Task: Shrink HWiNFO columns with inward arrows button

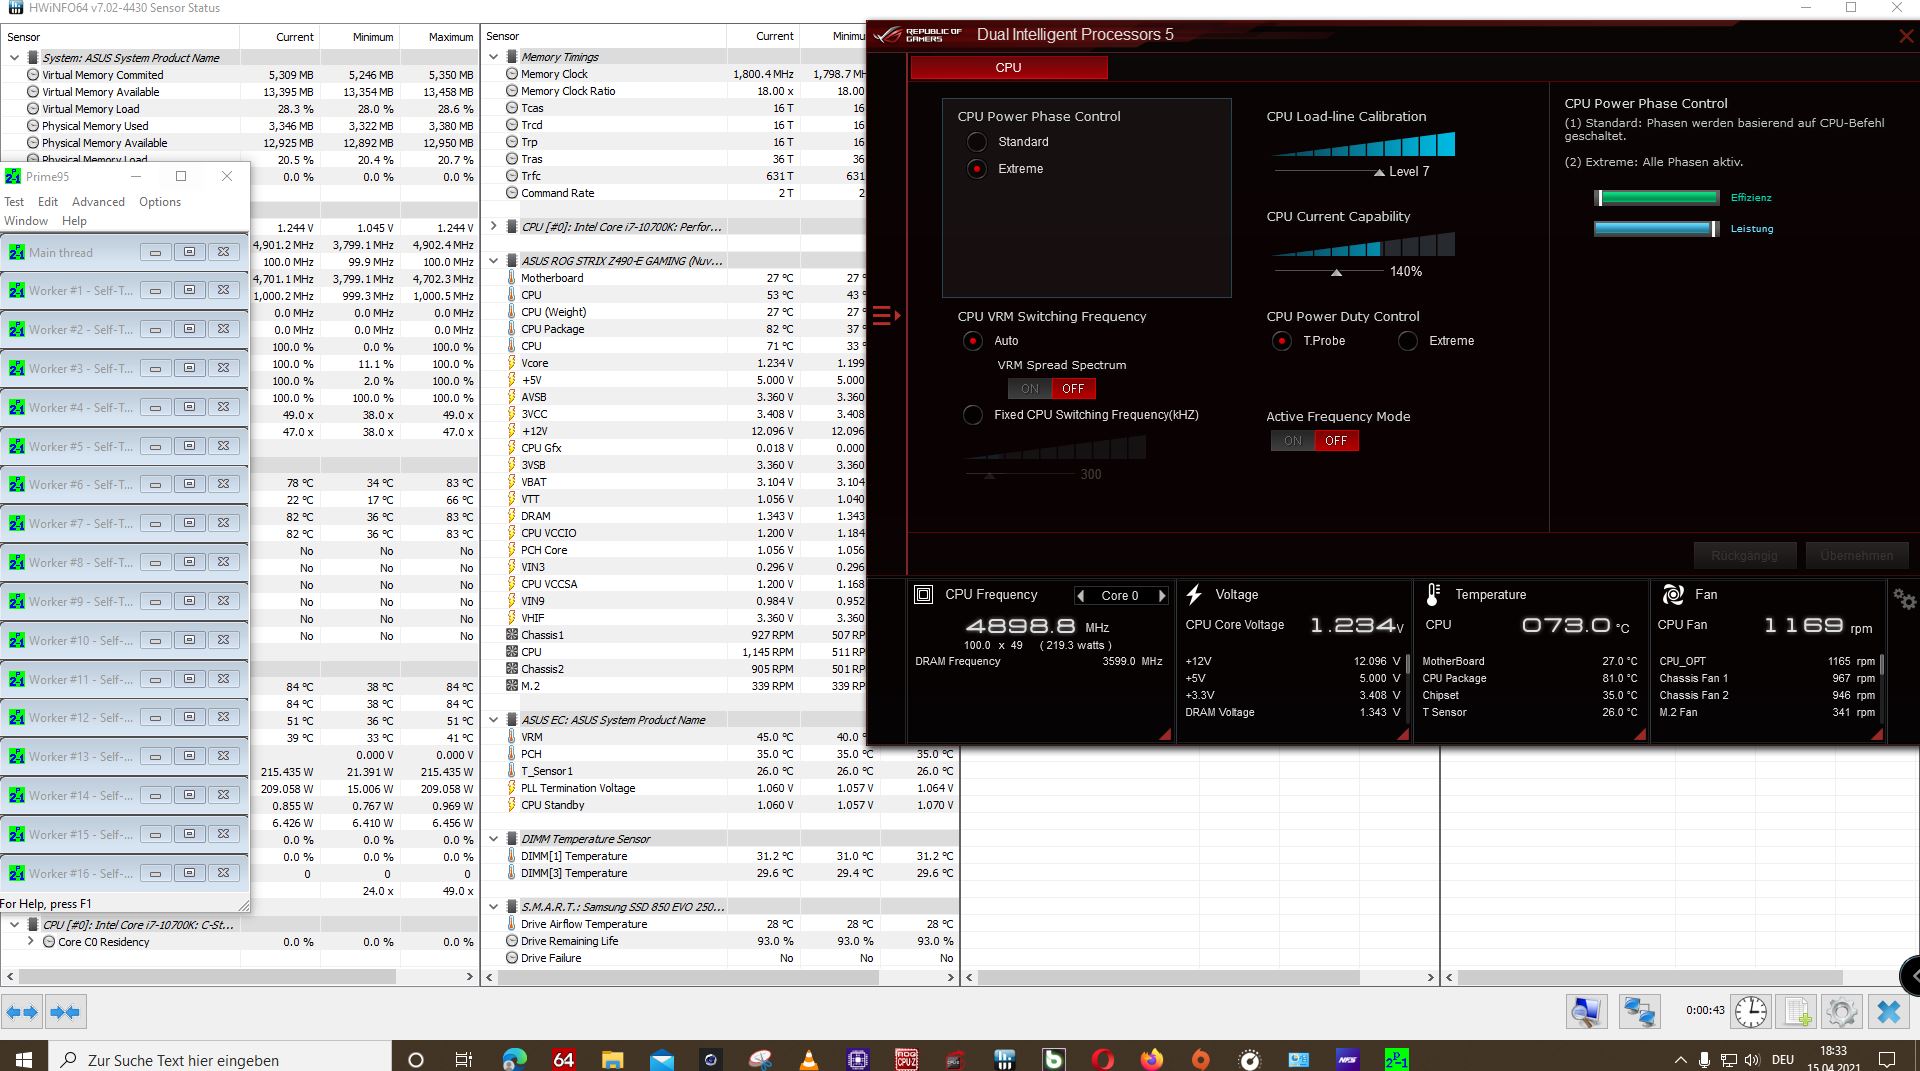Action: (65, 1012)
